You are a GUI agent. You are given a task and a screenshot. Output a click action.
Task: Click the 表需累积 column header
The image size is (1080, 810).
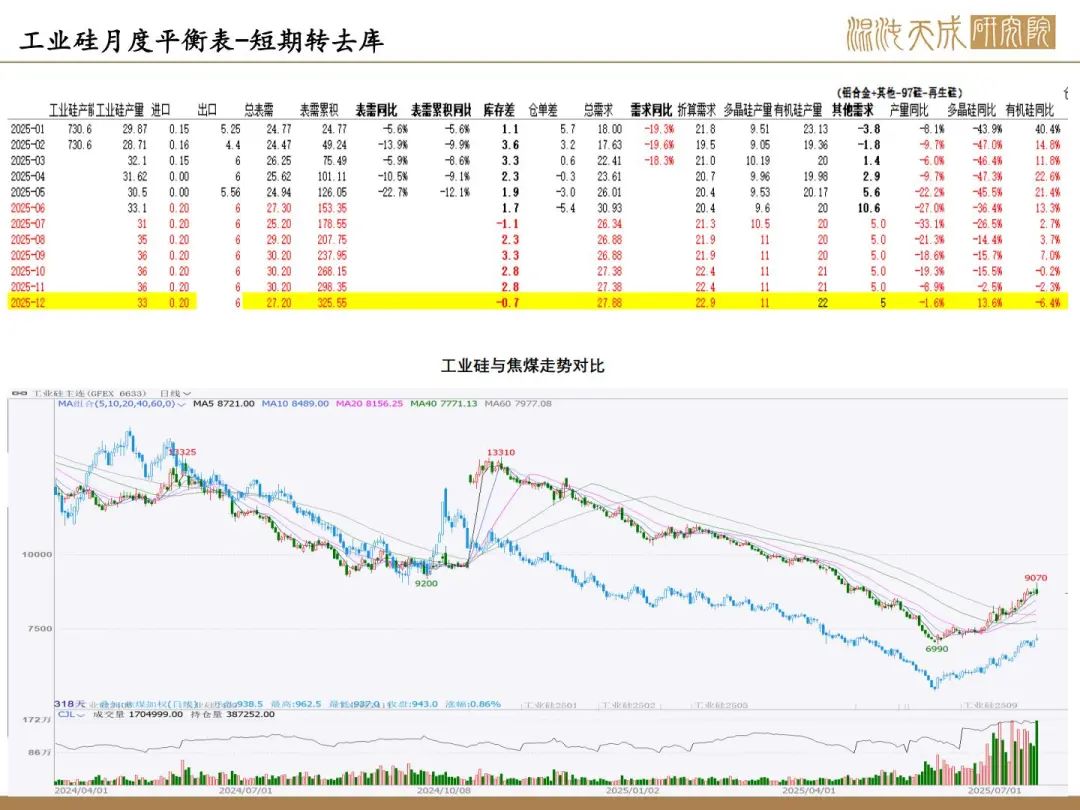[x=319, y=110]
